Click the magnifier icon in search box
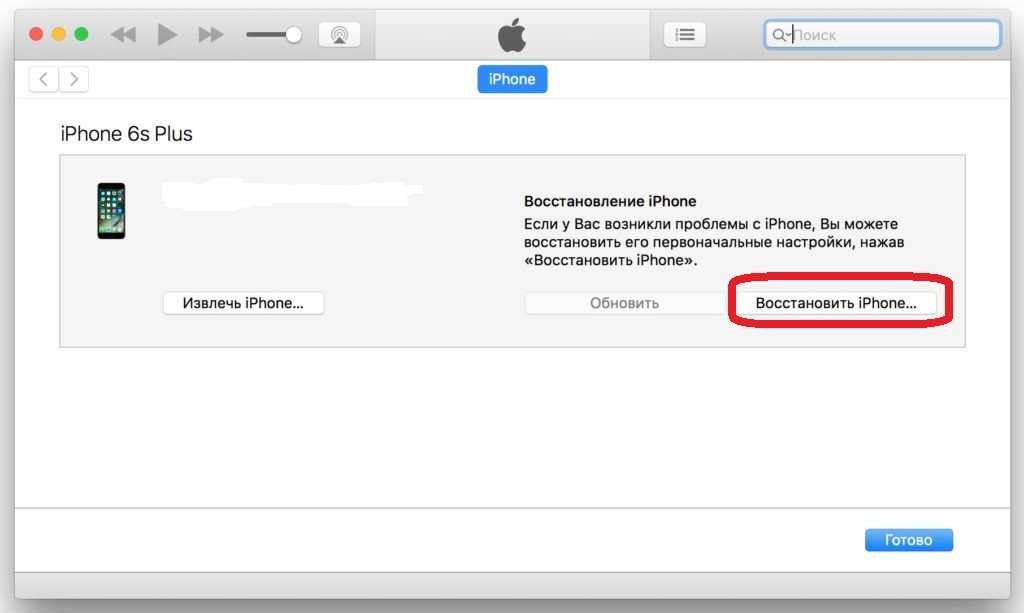1024x613 pixels. pyautogui.click(x=779, y=35)
